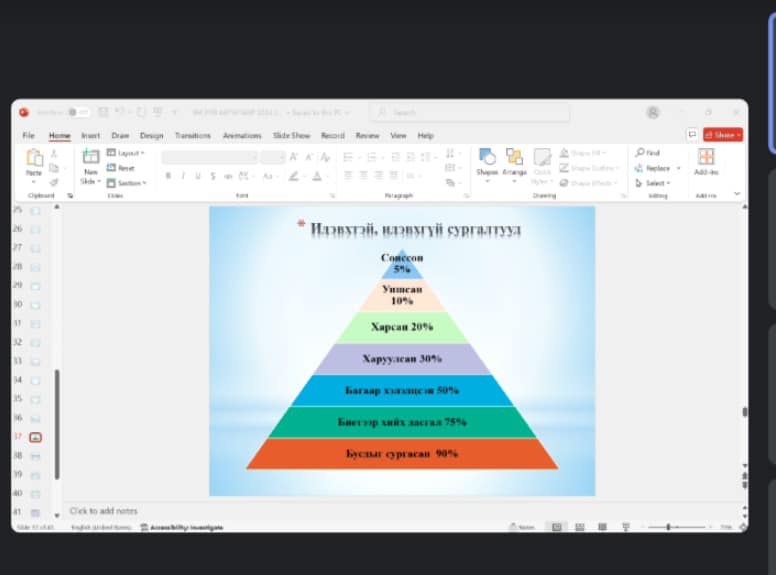Open the Slide Show tab

coord(293,135)
